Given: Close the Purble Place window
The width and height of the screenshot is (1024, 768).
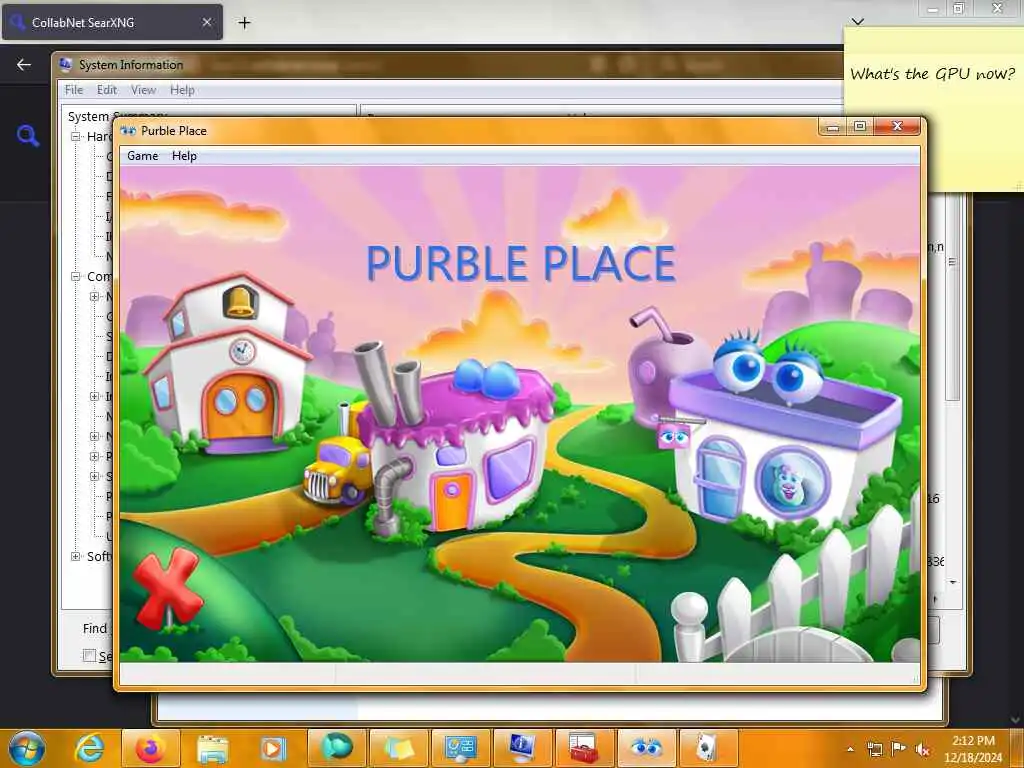Looking at the screenshot, I should (x=897, y=127).
